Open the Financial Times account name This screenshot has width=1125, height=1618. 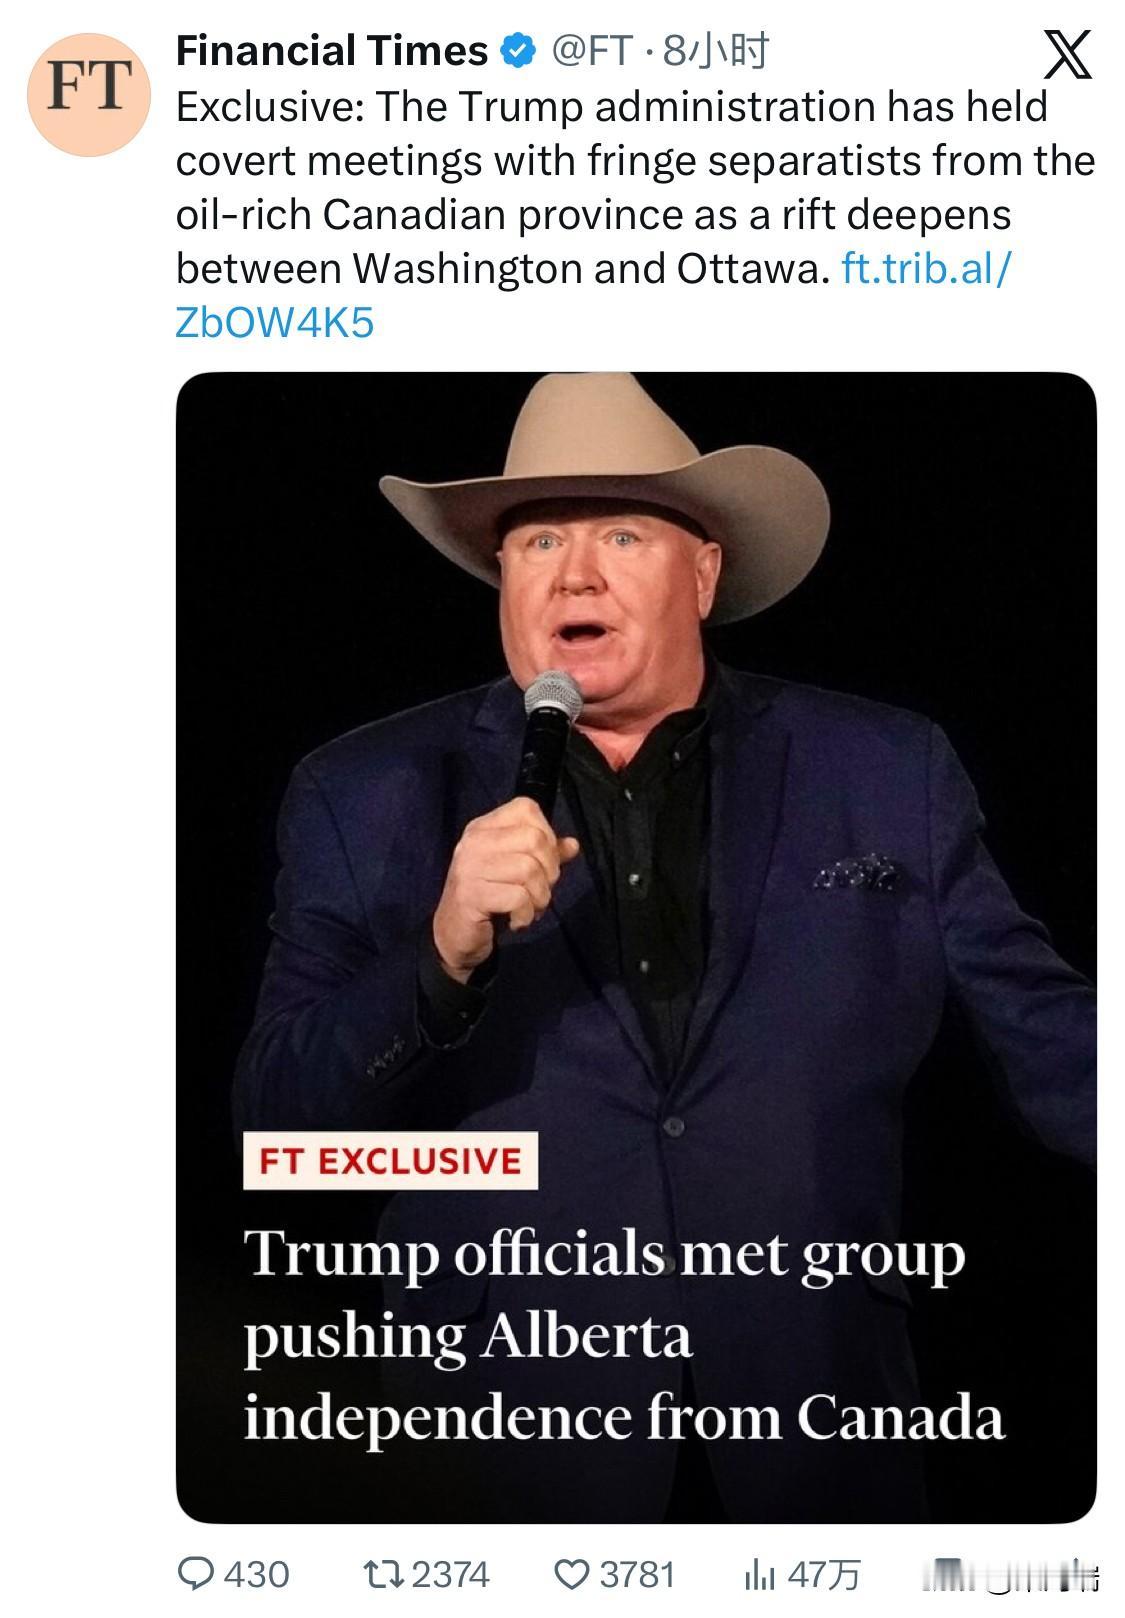click(x=331, y=51)
